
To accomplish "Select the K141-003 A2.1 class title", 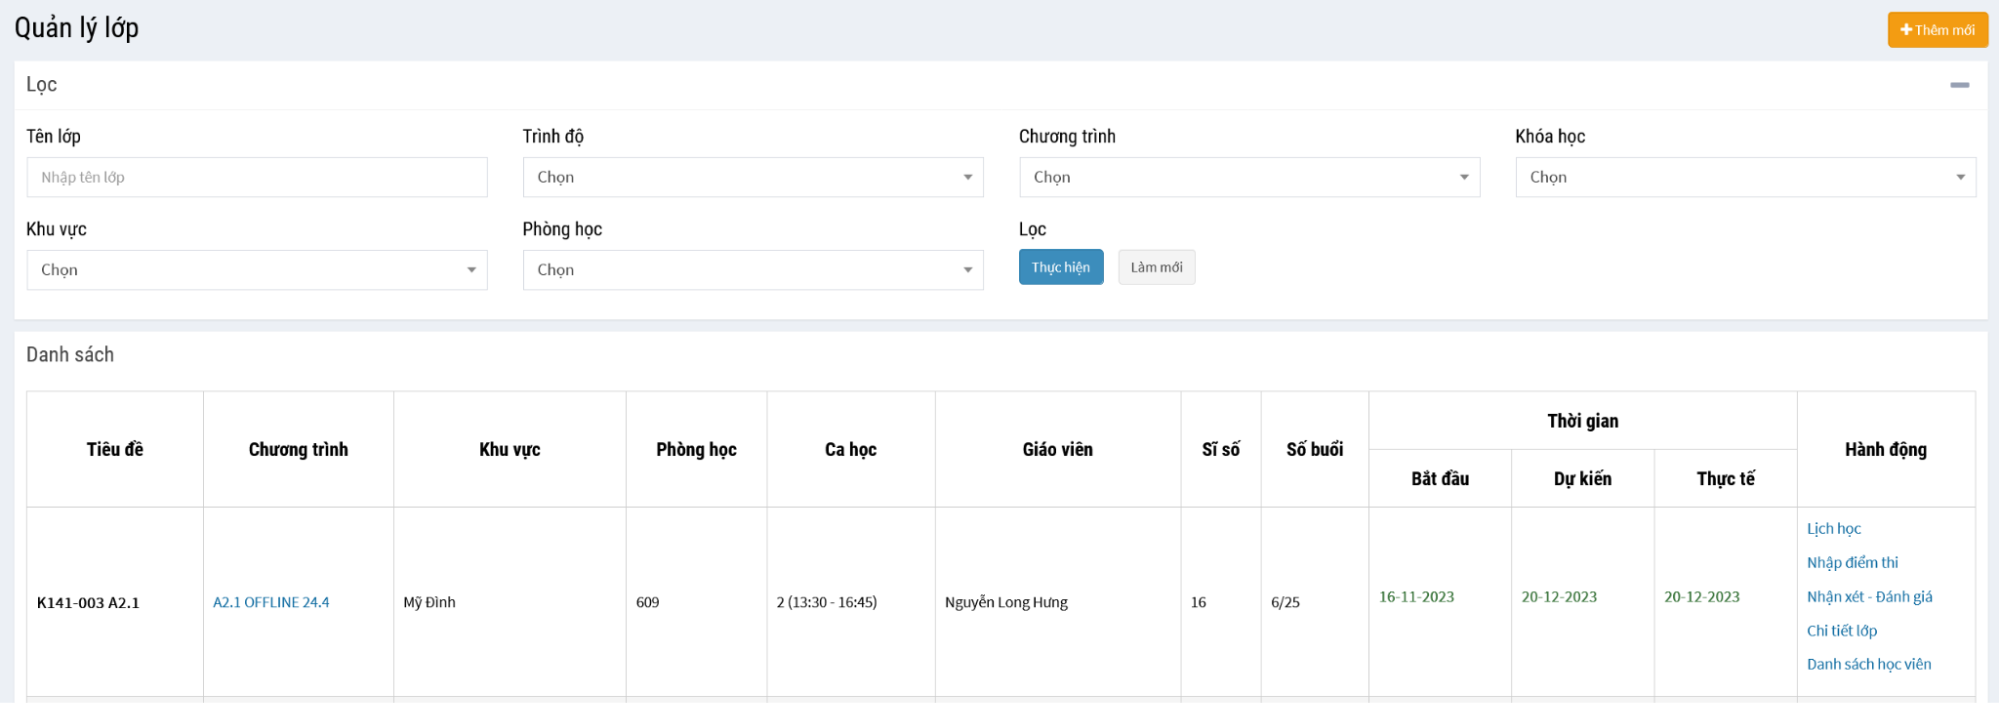I will [x=88, y=603].
